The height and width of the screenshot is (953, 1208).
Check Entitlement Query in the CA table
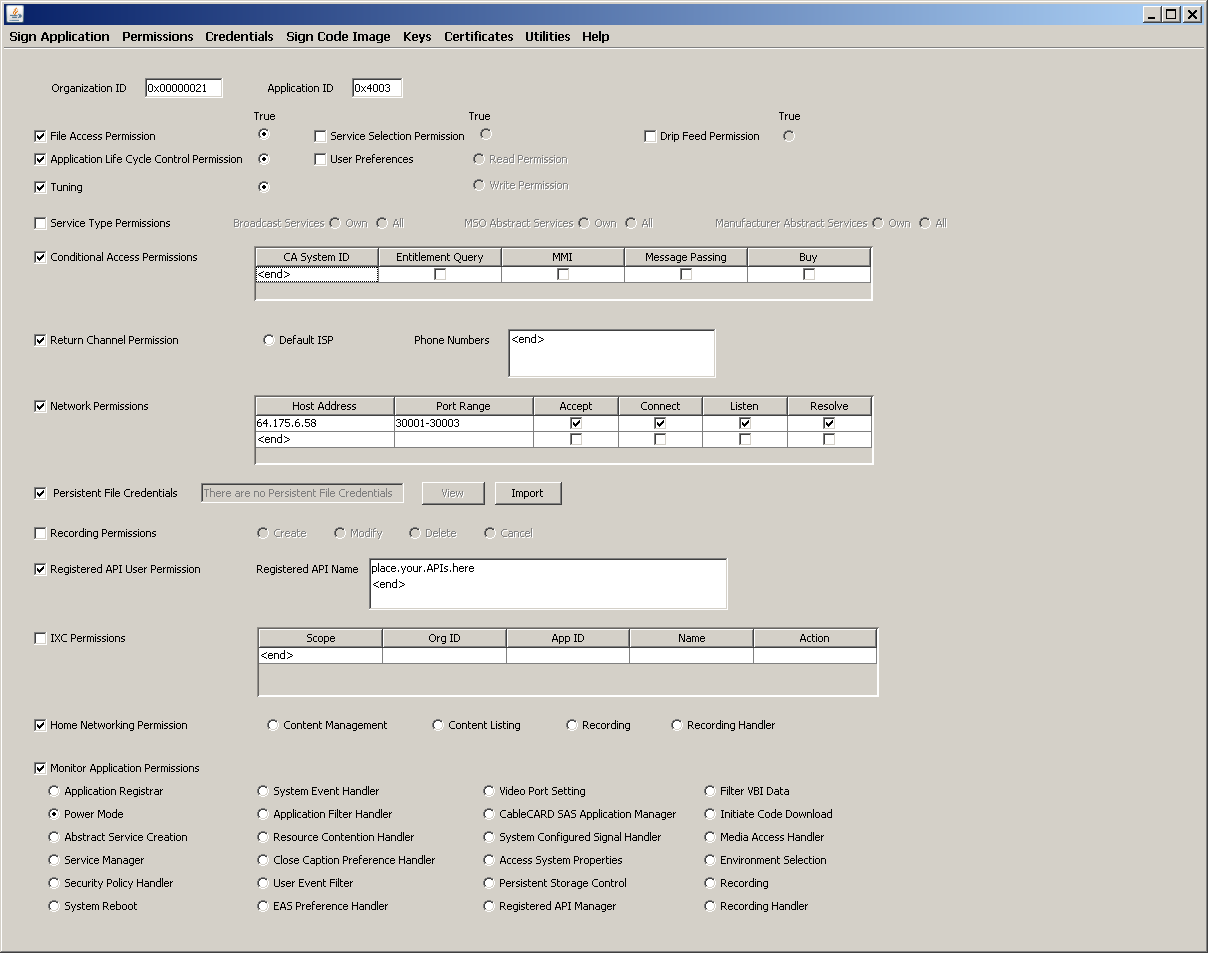(x=440, y=274)
